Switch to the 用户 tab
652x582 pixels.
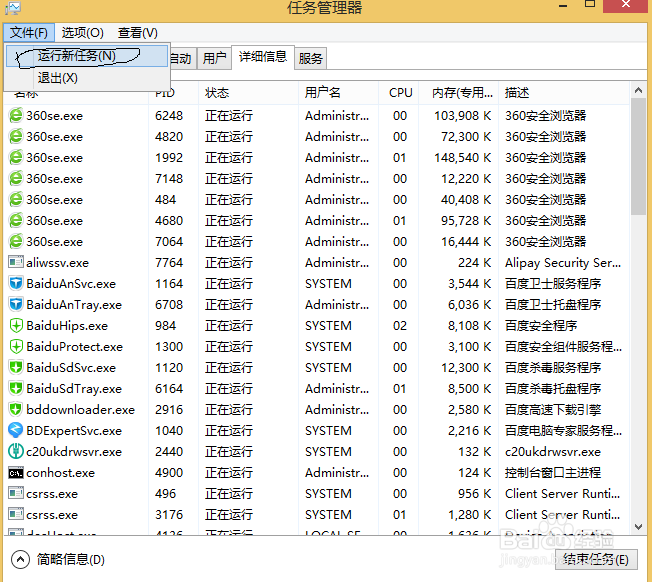coord(214,58)
